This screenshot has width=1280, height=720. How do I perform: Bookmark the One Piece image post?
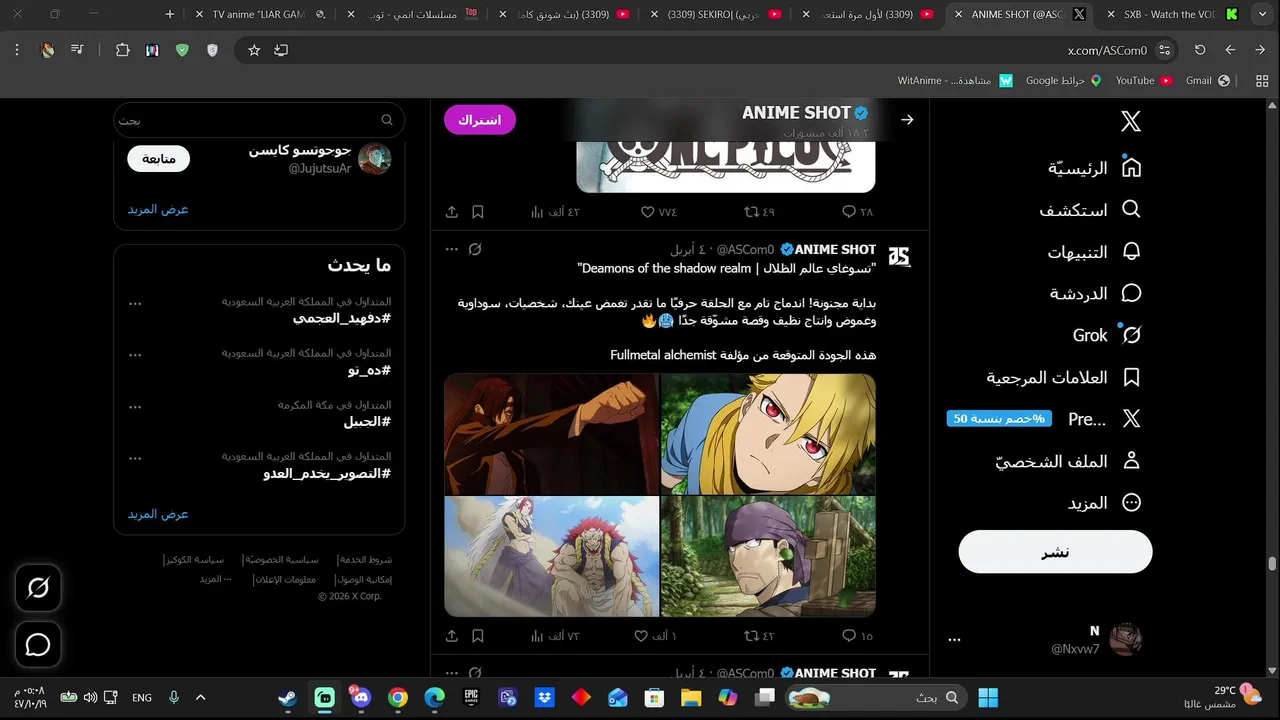(478, 212)
